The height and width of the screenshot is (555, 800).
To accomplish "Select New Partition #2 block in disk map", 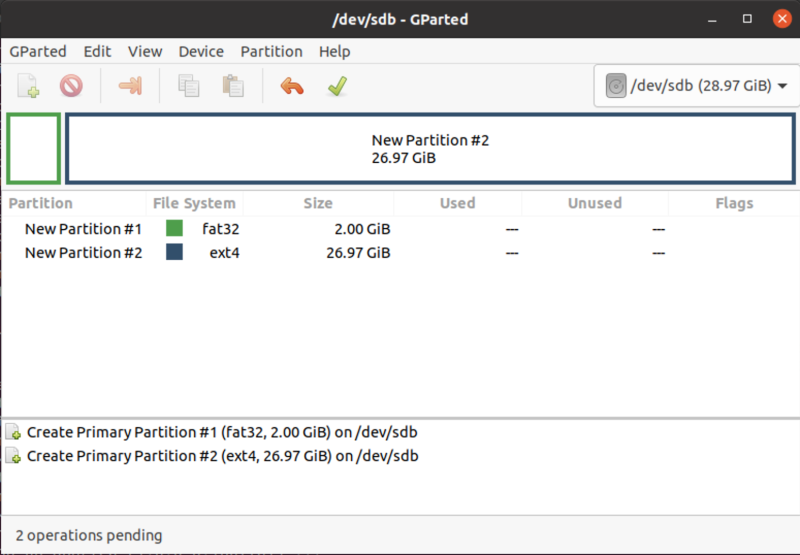I will coord(430,148).
